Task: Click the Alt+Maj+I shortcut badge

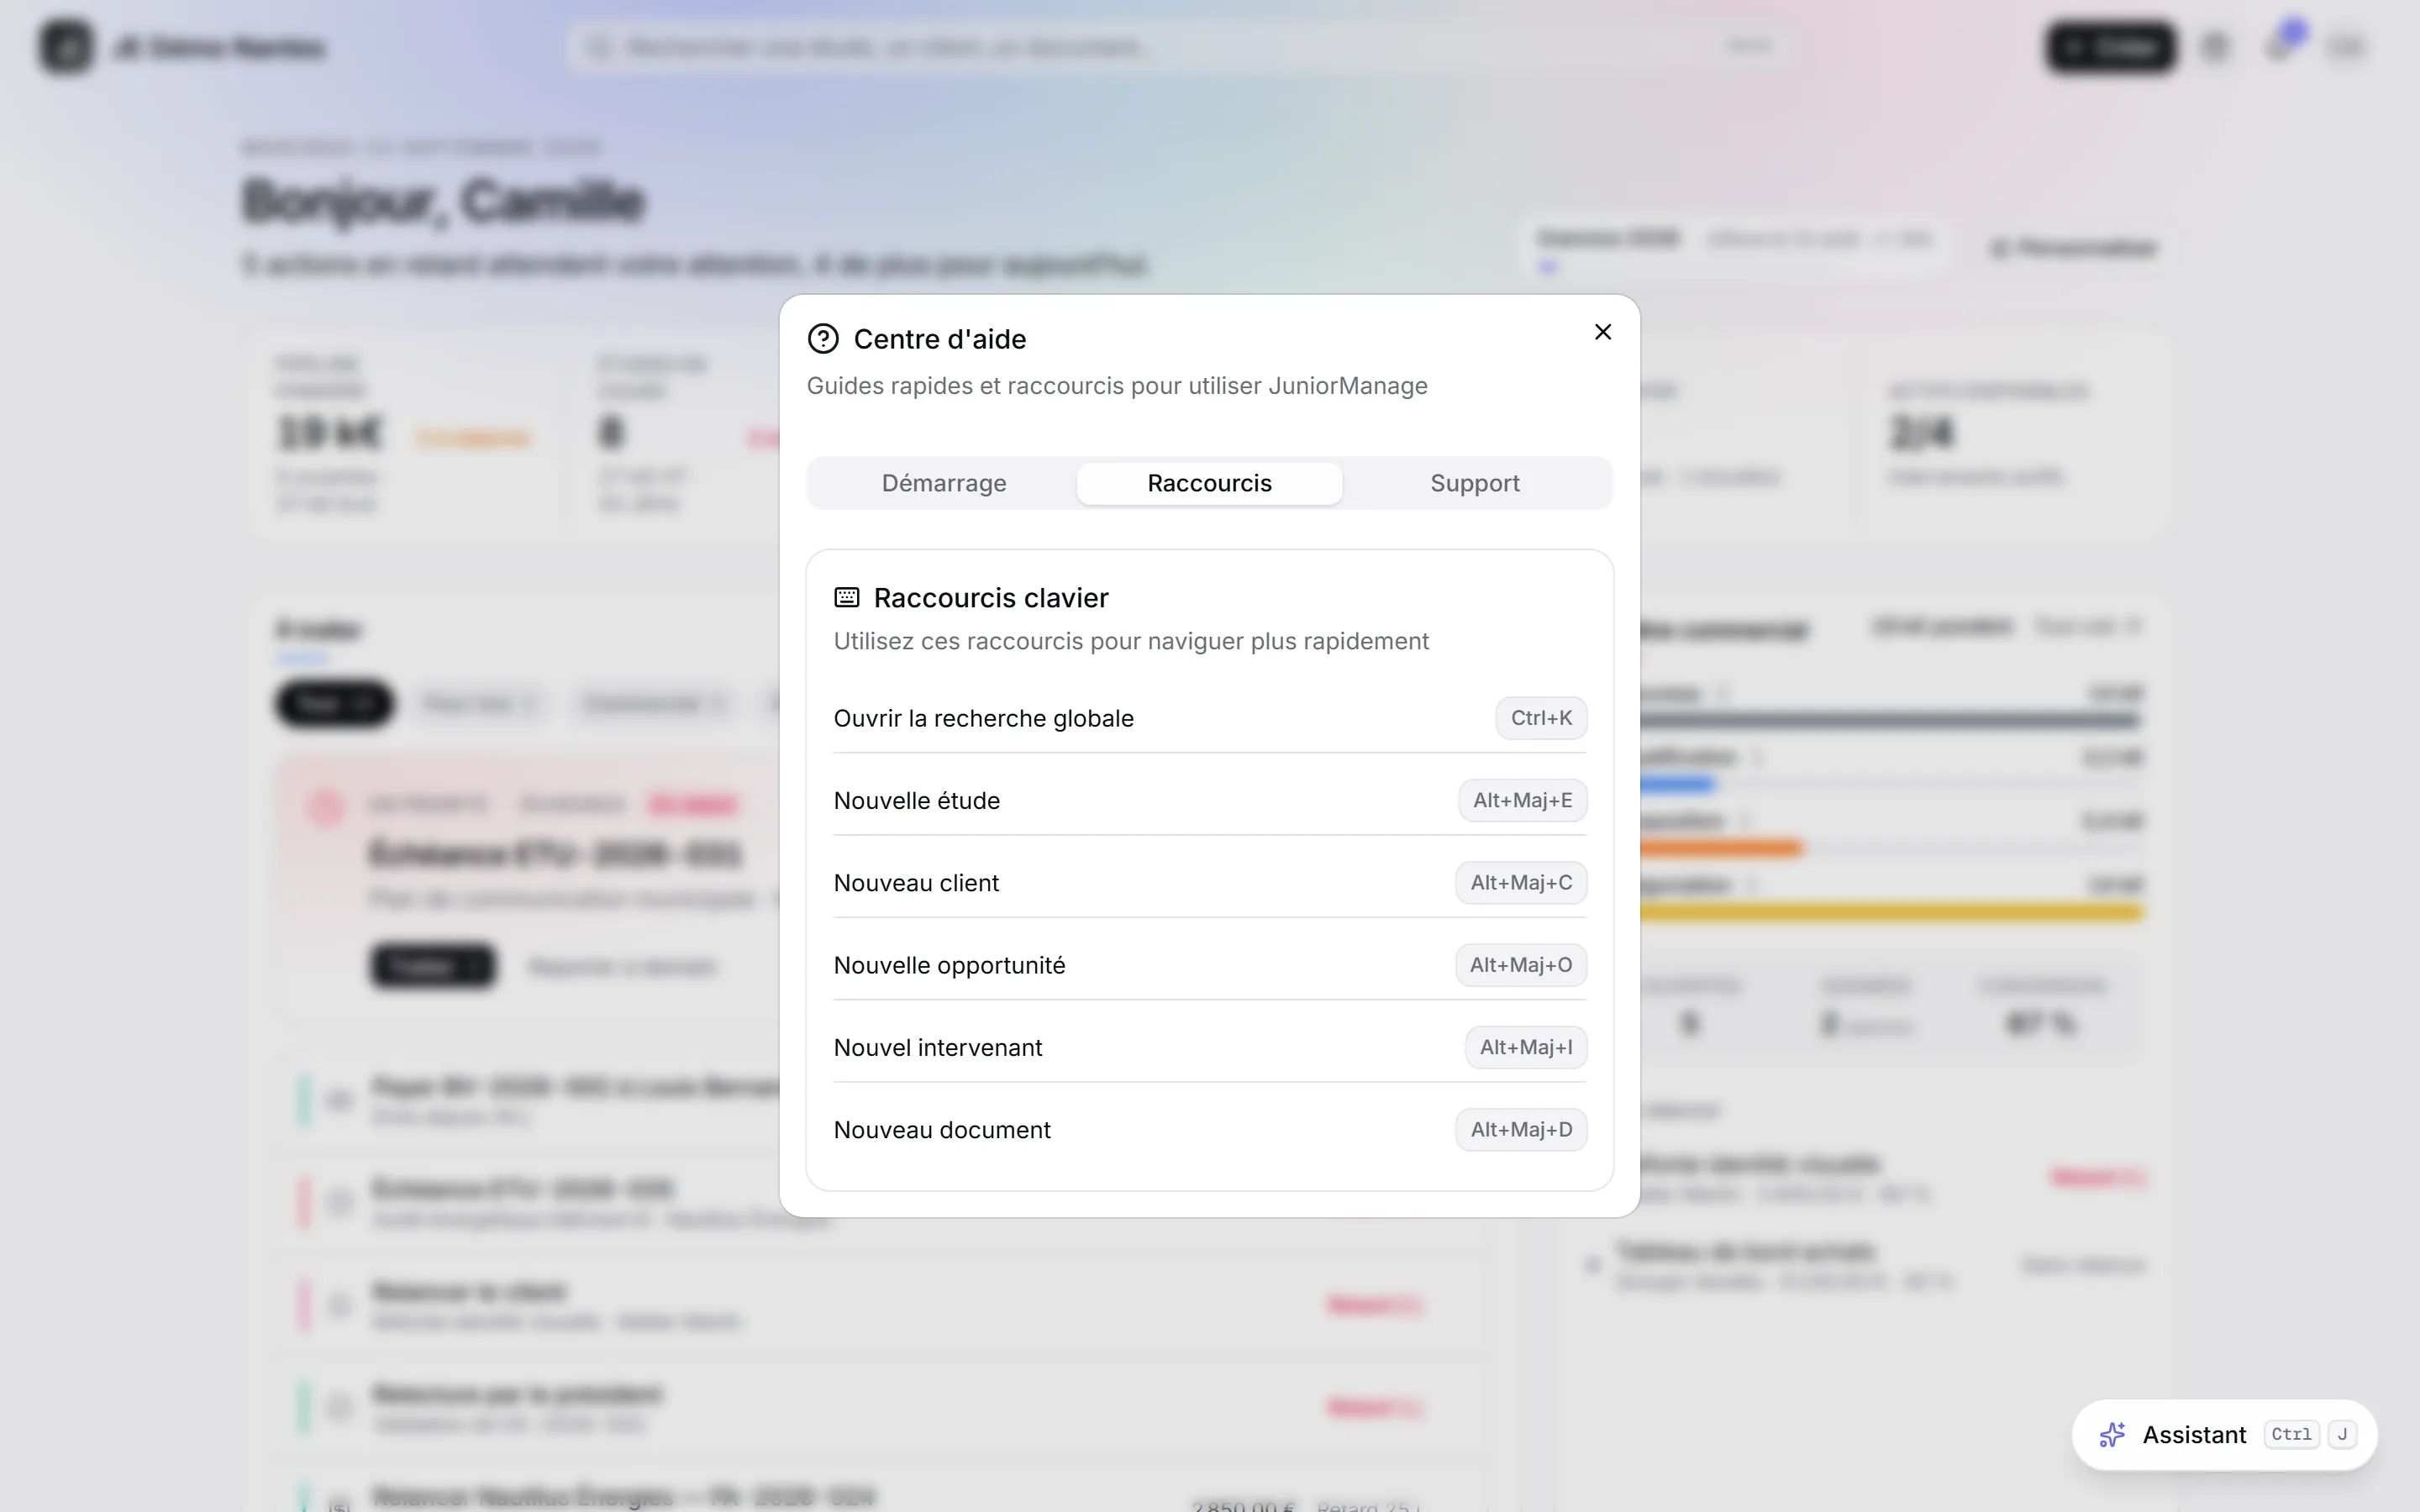Action: tap(1526, 1047)
